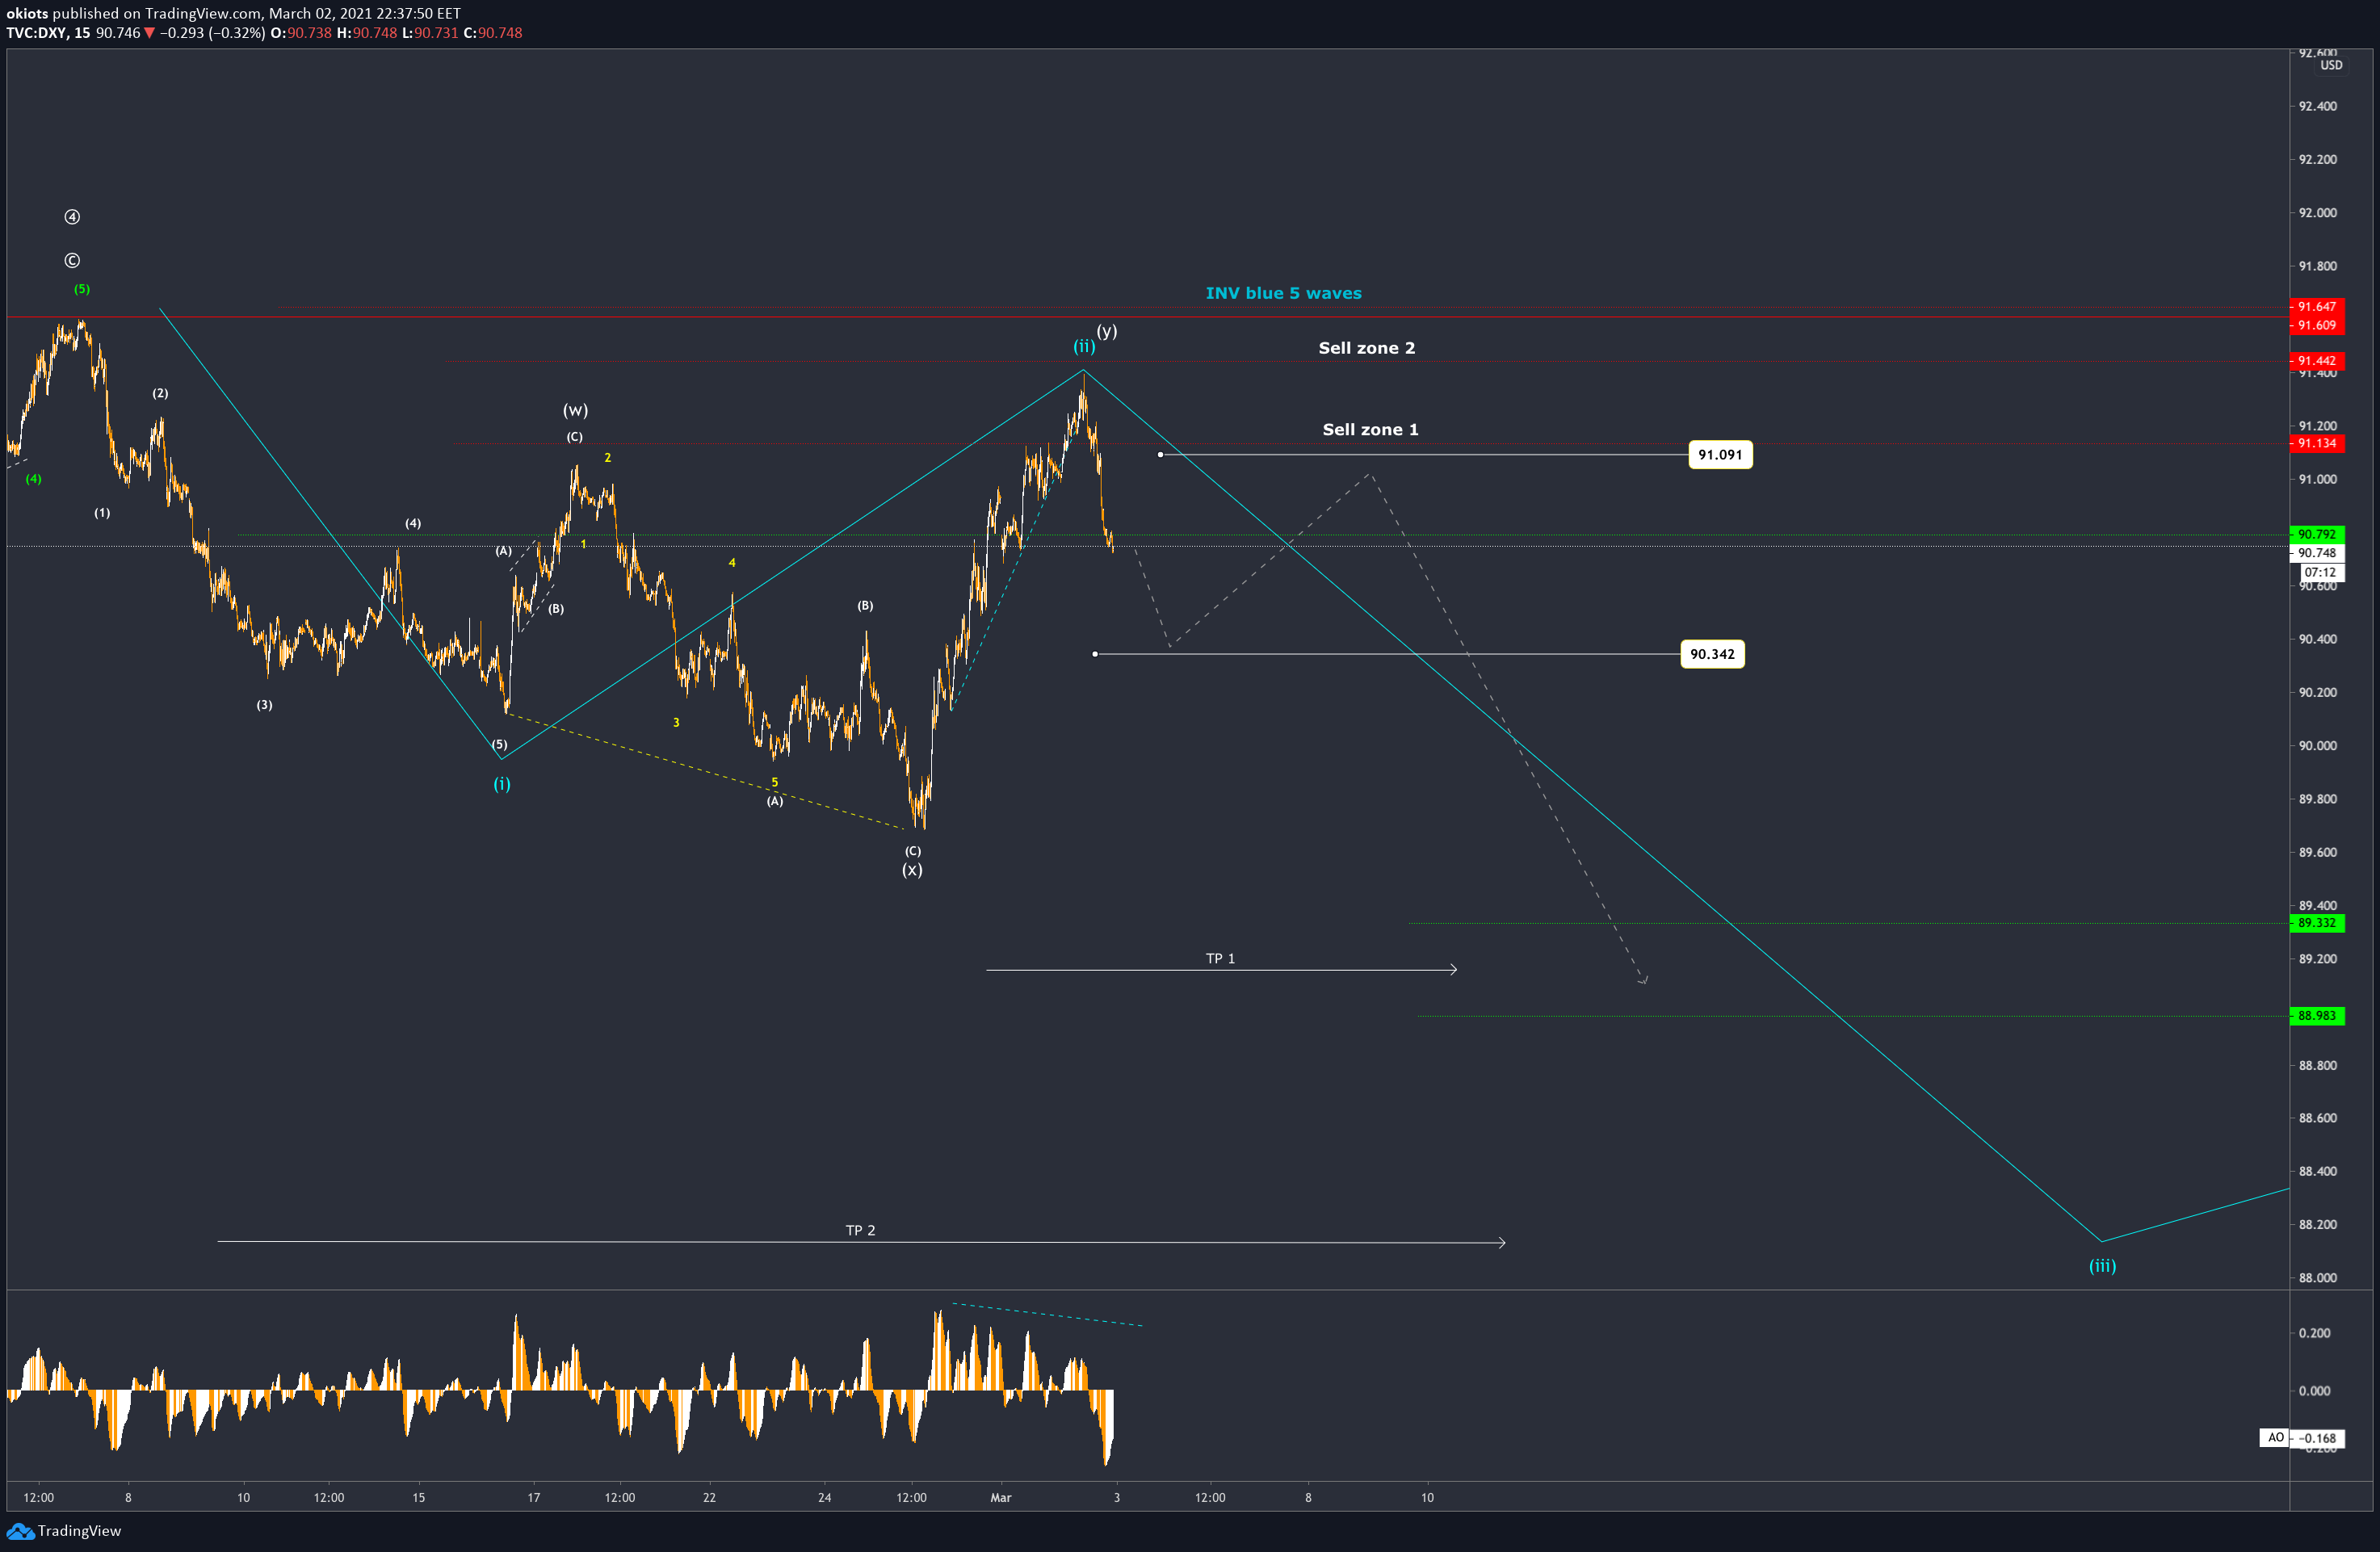
Task: Click the 90.000 price axis level
Action: tap(2317, 746)
